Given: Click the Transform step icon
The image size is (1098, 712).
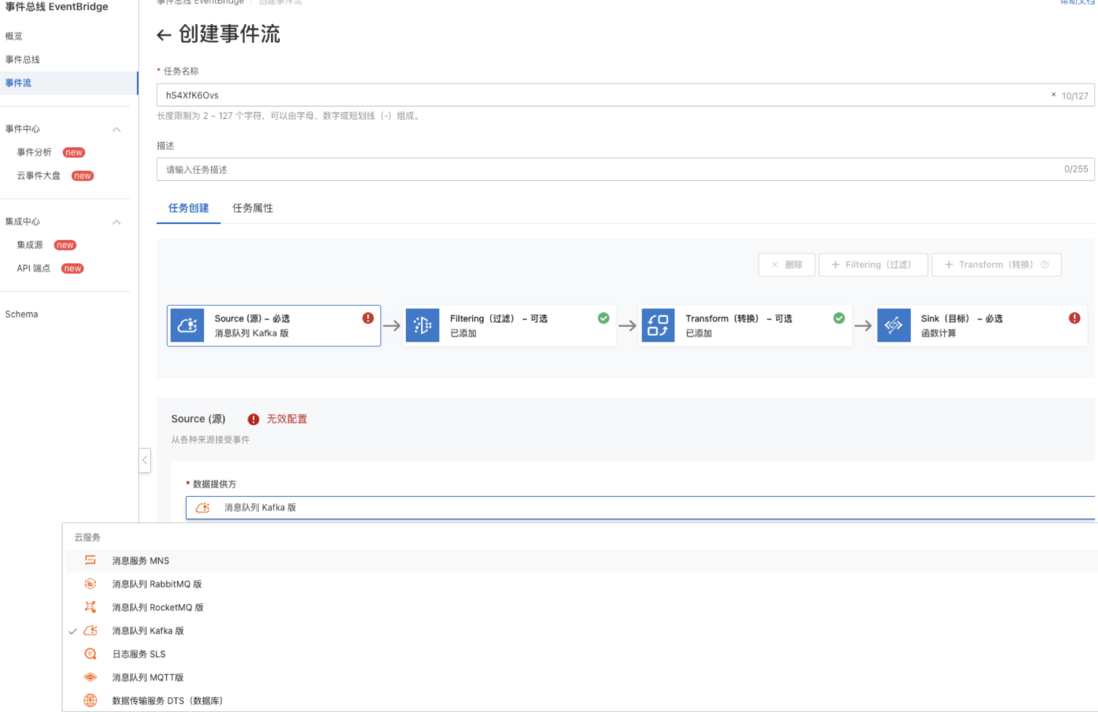Looking at the screenshot, I should pos(658,326).
